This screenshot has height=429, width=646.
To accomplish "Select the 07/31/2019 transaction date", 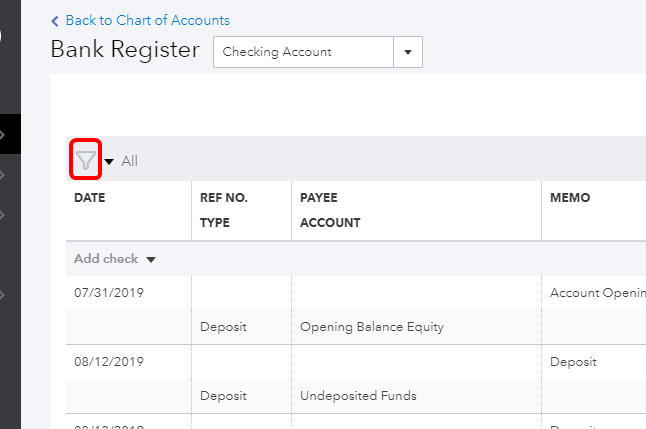I will pos(101,293).
